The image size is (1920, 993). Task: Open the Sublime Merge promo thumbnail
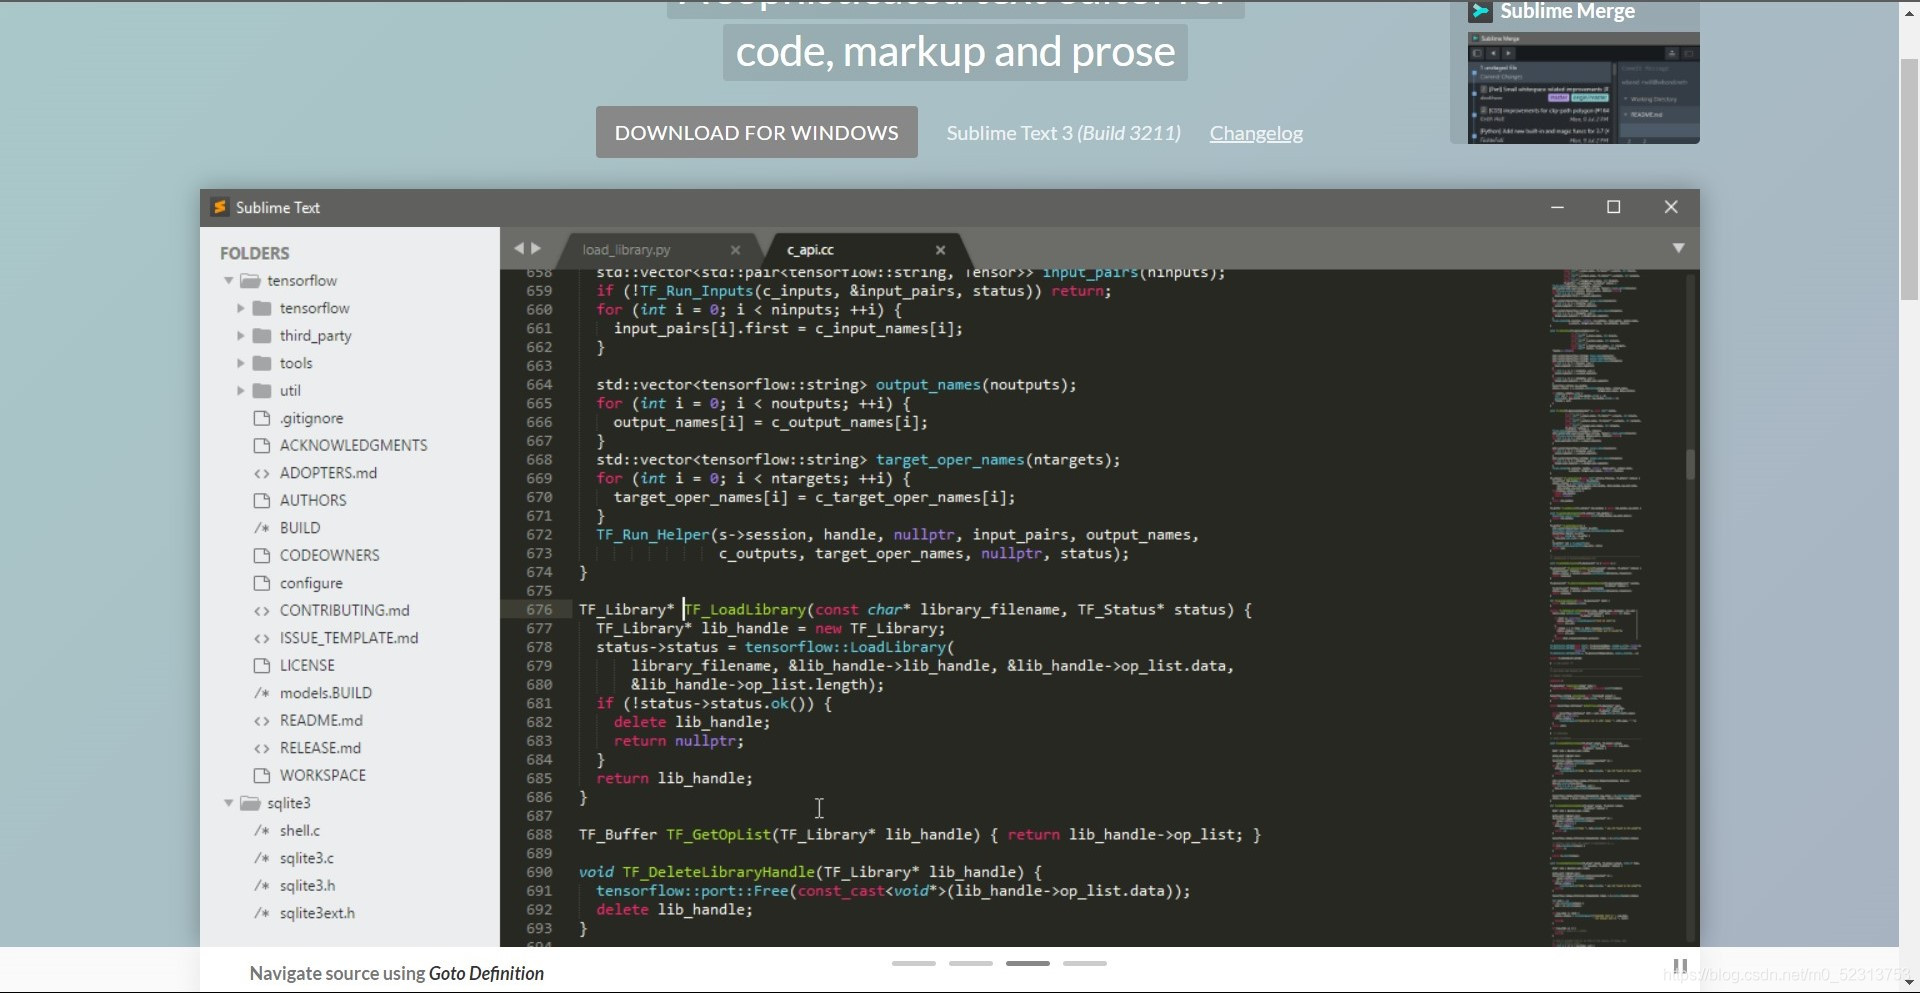[1583, 88]
